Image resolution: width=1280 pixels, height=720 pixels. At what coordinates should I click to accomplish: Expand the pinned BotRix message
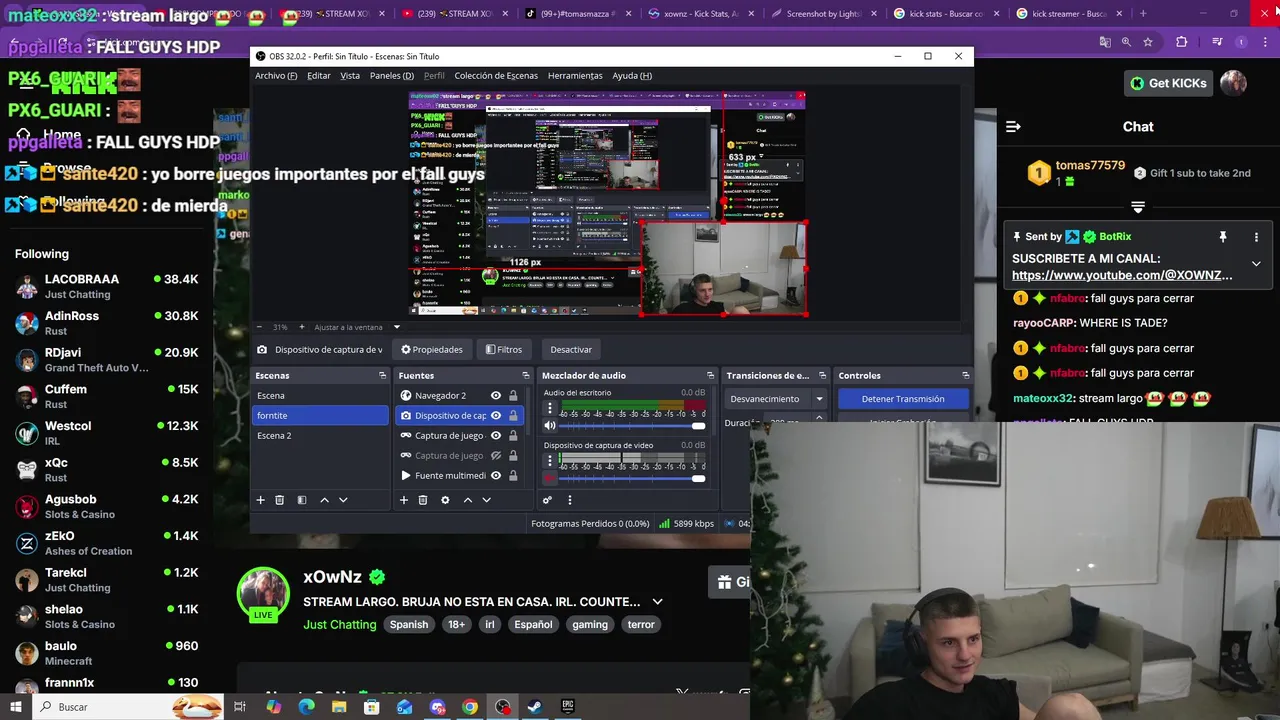1256,264
